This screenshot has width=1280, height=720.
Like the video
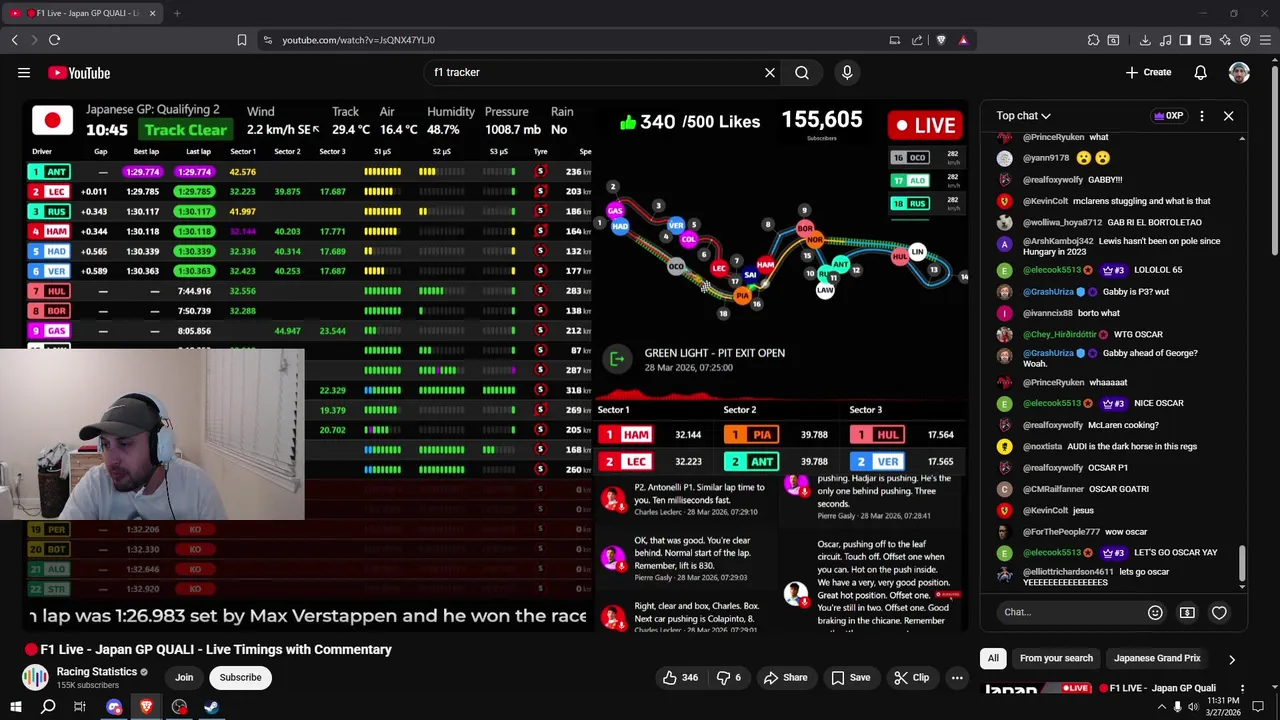point(679,678)
